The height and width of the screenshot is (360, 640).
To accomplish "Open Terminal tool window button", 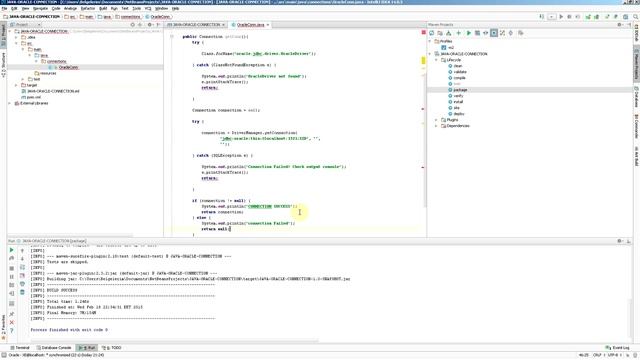I will [x=20, y=348].
